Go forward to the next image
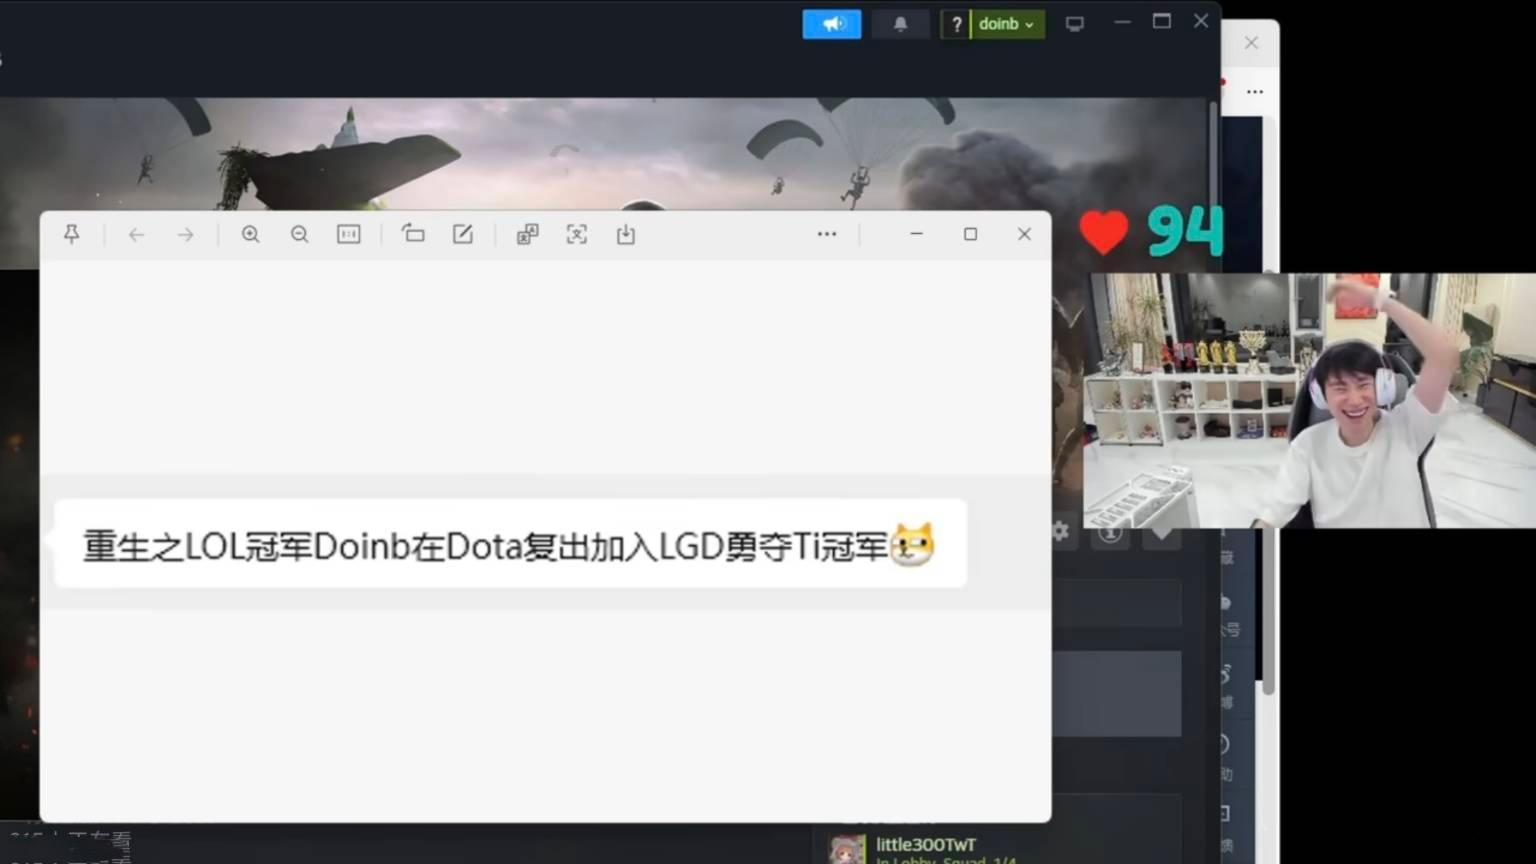Screen dimensions: 1536x864 [x=185, y=234]
